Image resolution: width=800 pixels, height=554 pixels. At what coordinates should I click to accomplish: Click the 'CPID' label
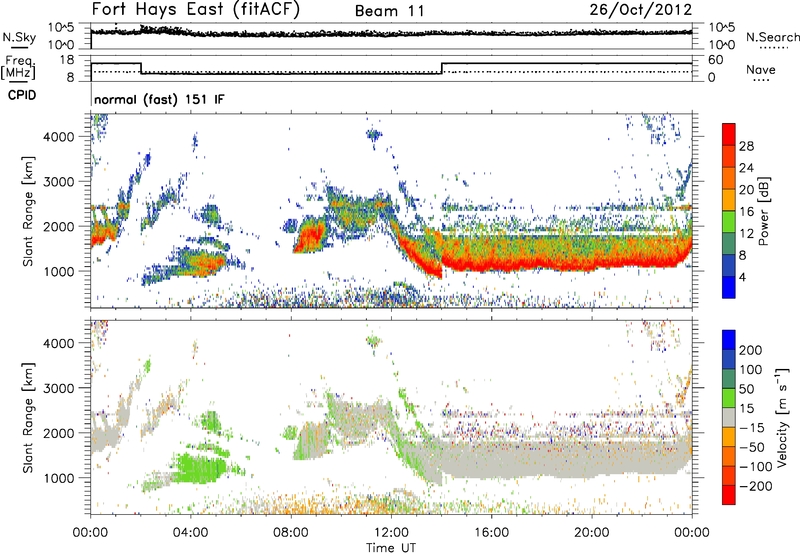pos(22,95)
